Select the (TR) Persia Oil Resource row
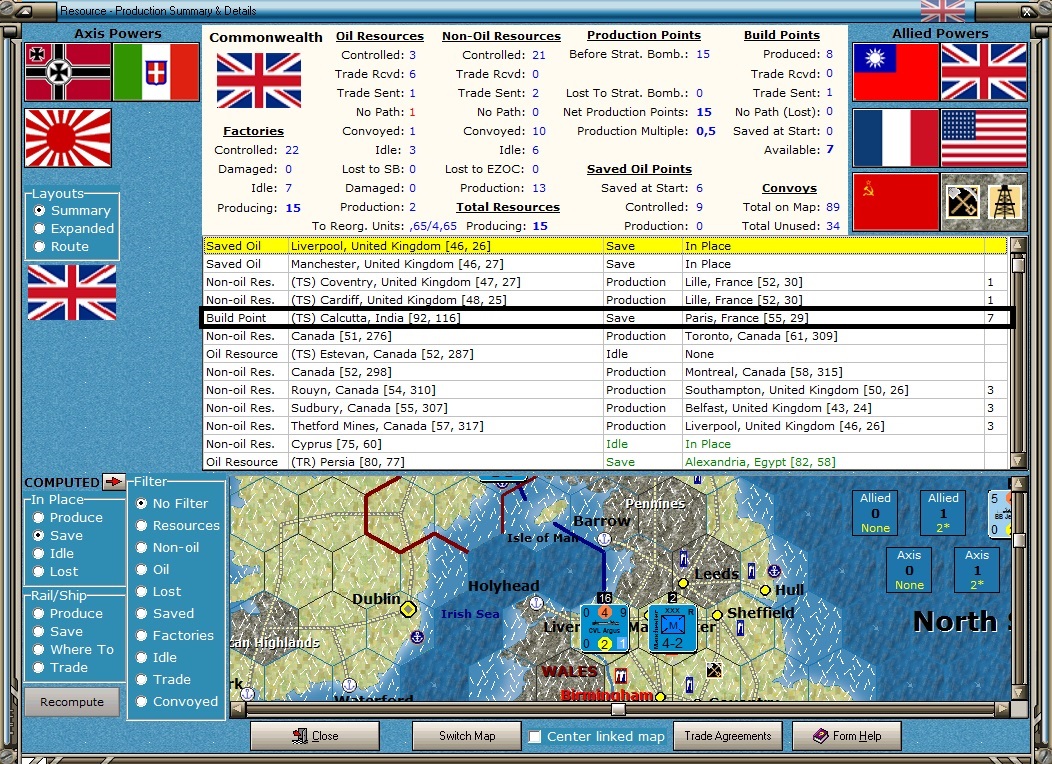Screen dimensions: 1052x764 click(604, 462)
